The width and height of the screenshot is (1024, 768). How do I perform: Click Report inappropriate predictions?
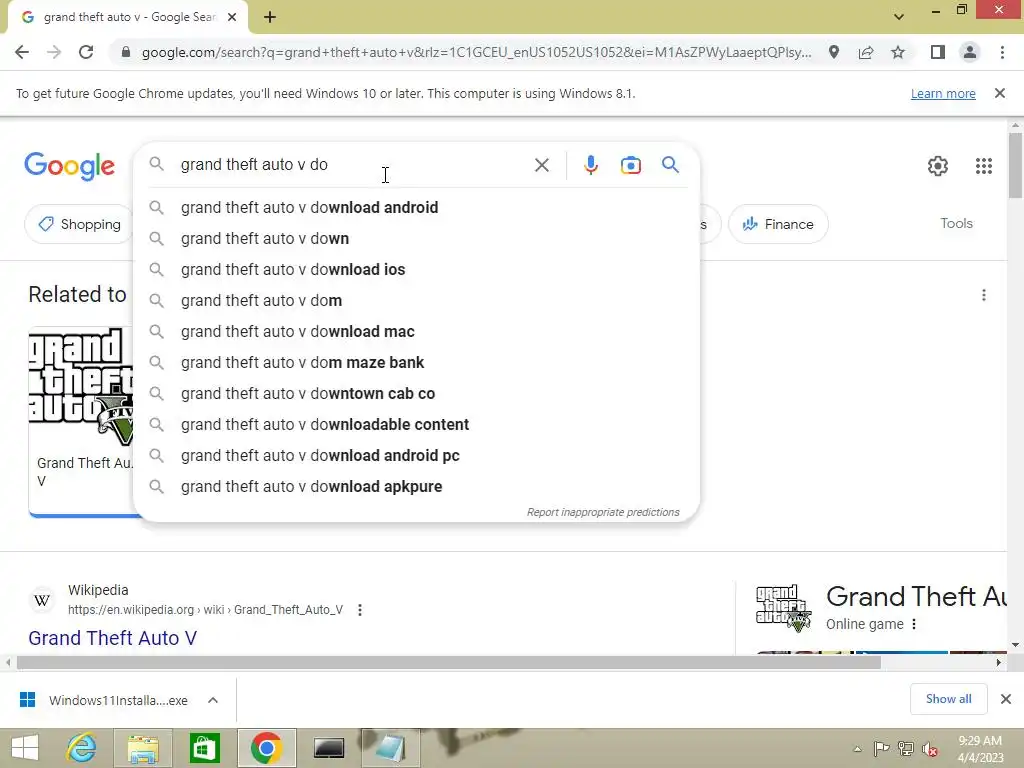[x=603, y=513]
